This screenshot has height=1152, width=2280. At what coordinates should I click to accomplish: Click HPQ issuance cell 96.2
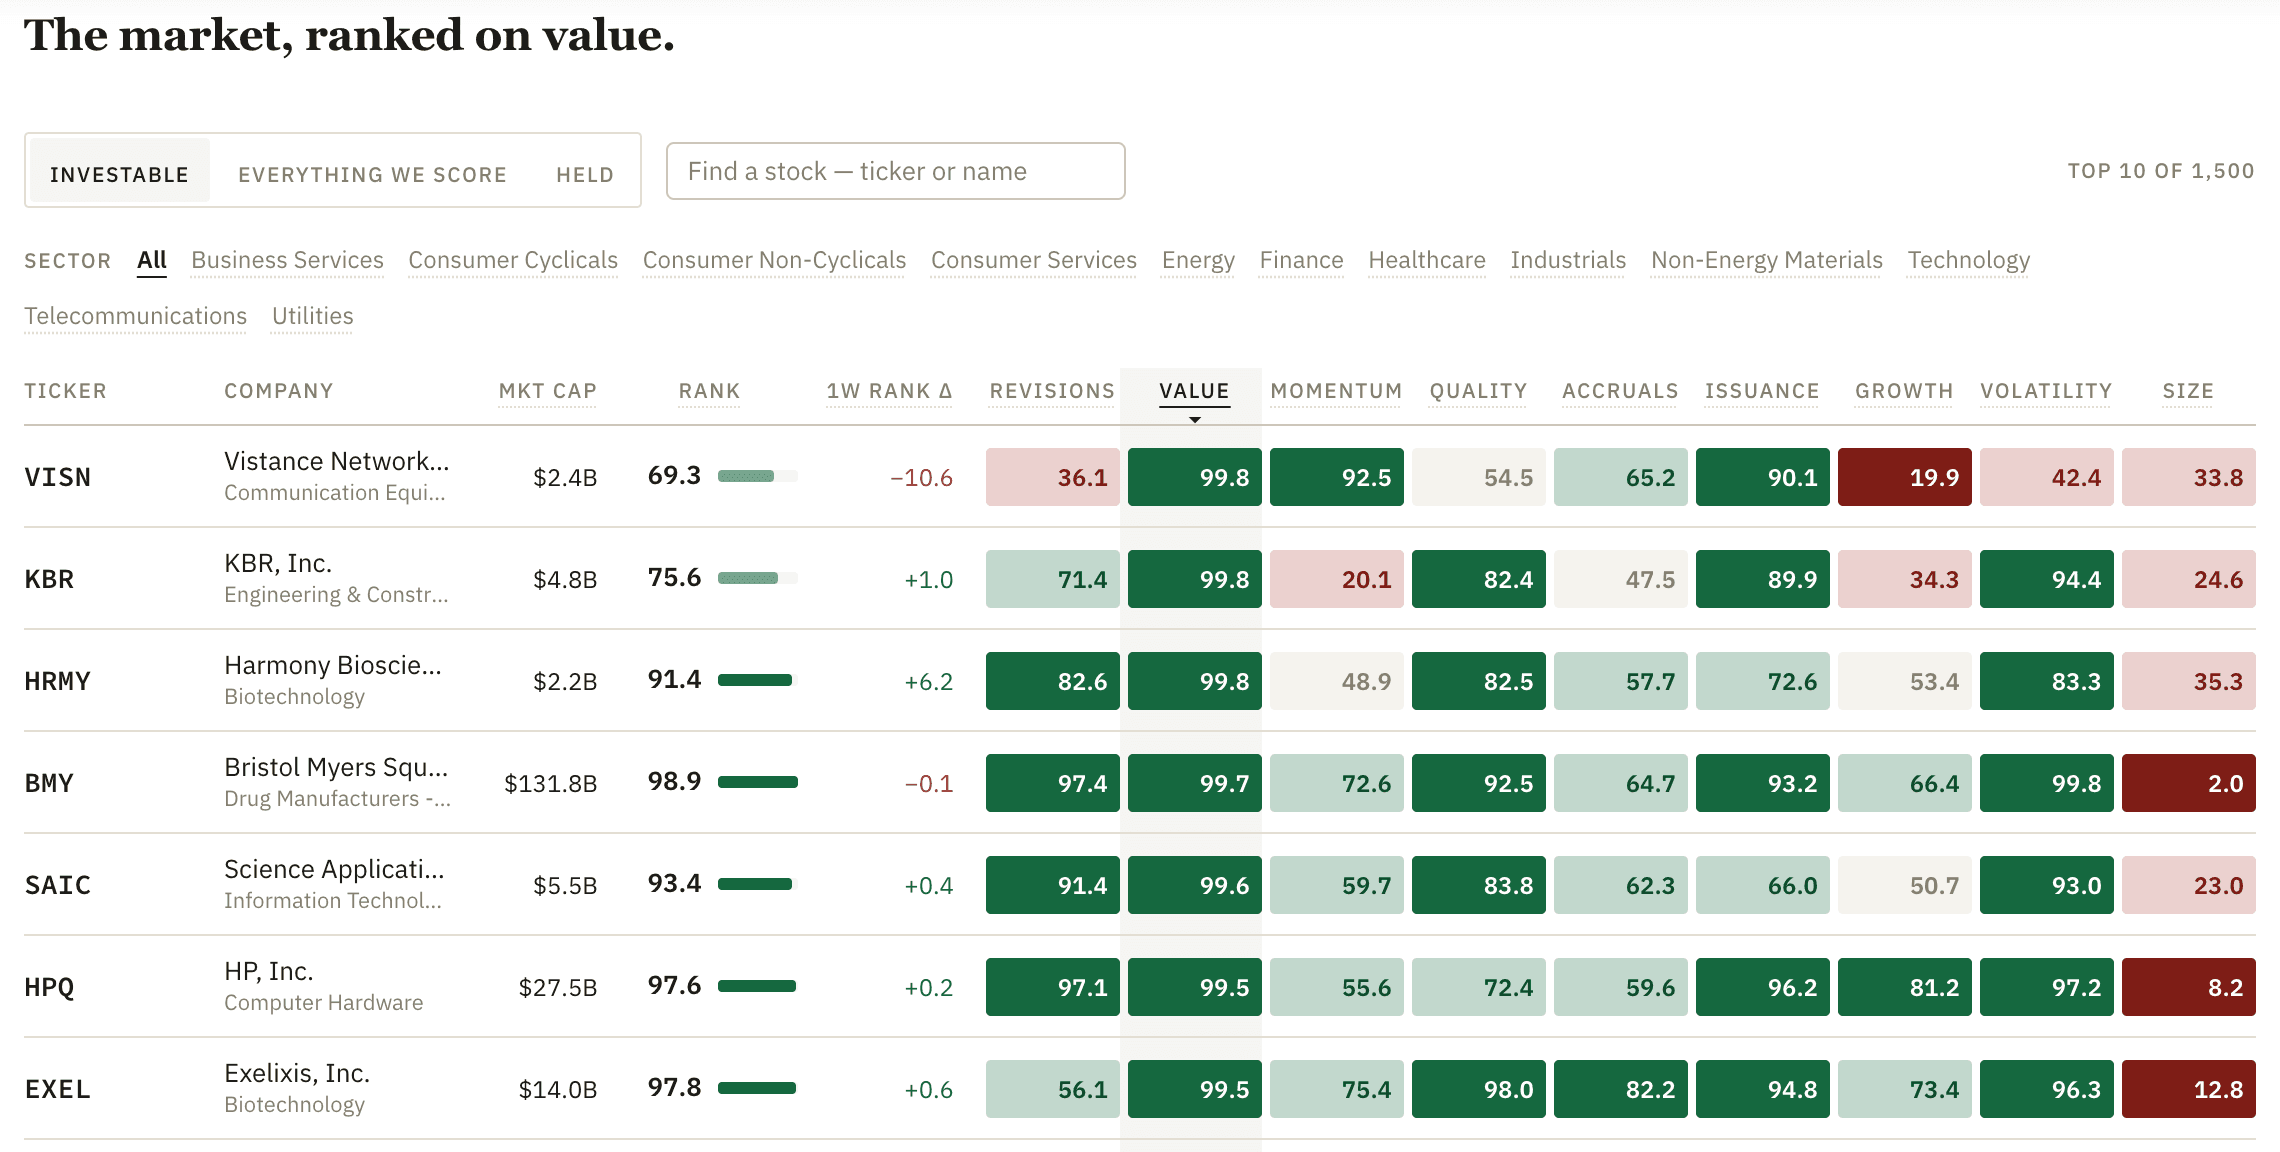click(x=1762, y=987)
